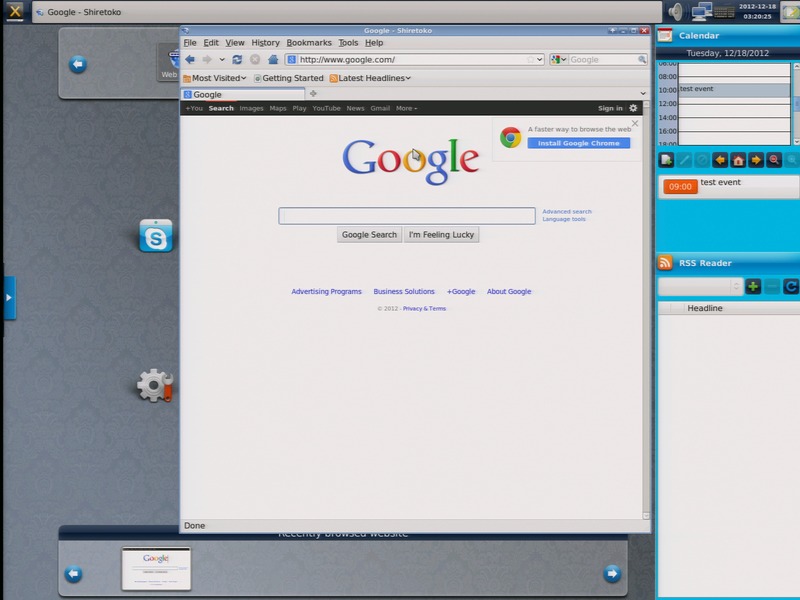
Task: Open the Tools menu
Action: coord(348,43)
